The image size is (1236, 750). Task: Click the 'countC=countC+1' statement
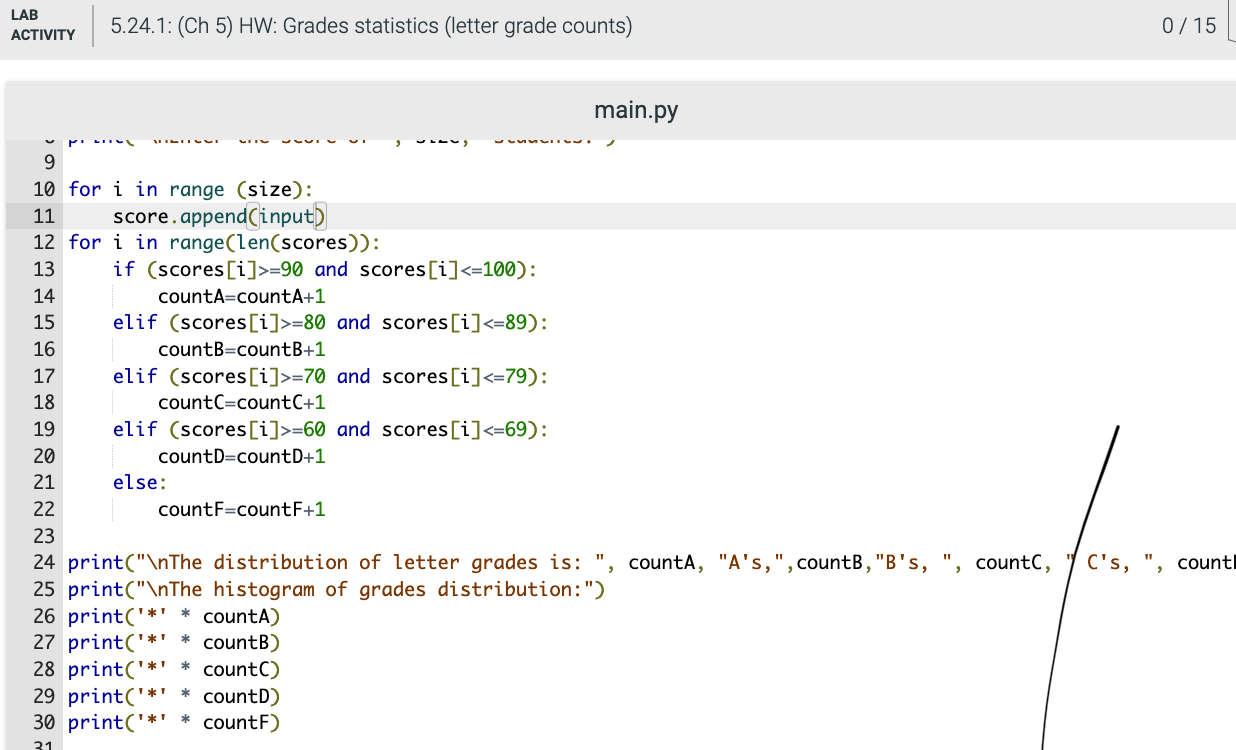pyautogui.click(x=242, y=403)
